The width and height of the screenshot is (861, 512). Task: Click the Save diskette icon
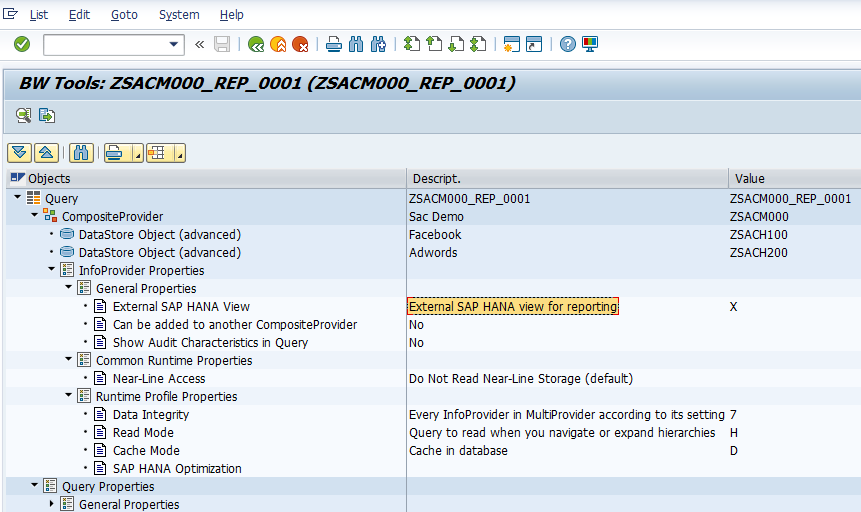(x=222, y=44)
